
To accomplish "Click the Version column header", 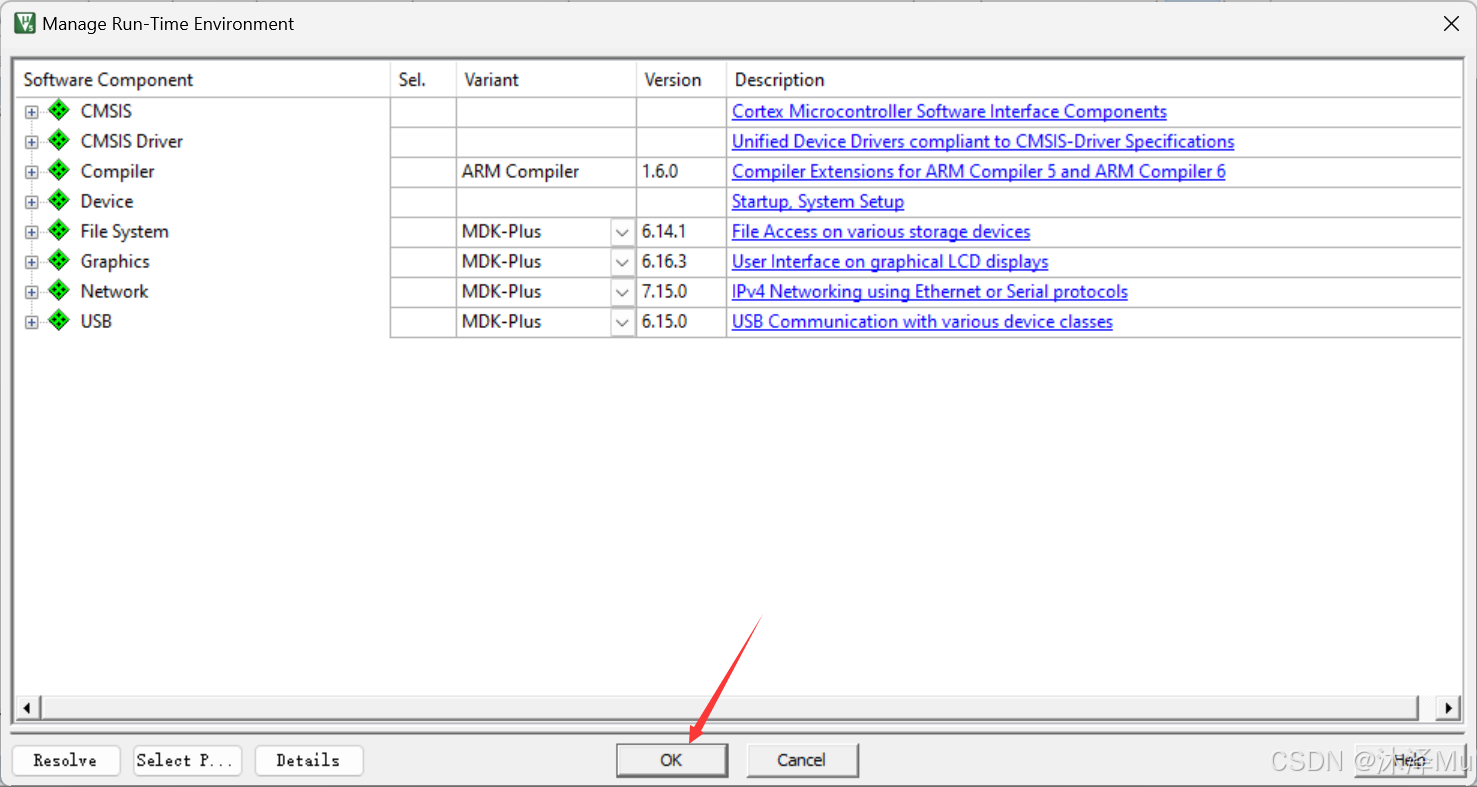I will pos(681,80).
